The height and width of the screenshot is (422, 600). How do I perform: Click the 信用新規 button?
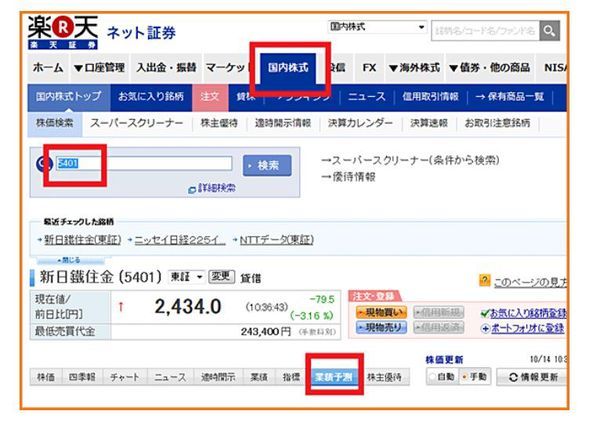[439, 313]
